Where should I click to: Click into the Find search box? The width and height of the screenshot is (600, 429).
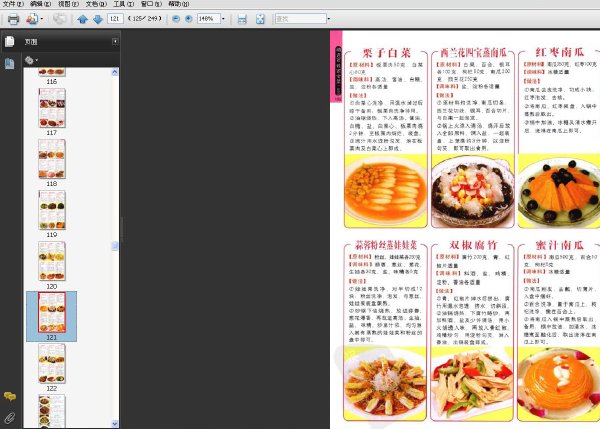(x=301, y=18)
